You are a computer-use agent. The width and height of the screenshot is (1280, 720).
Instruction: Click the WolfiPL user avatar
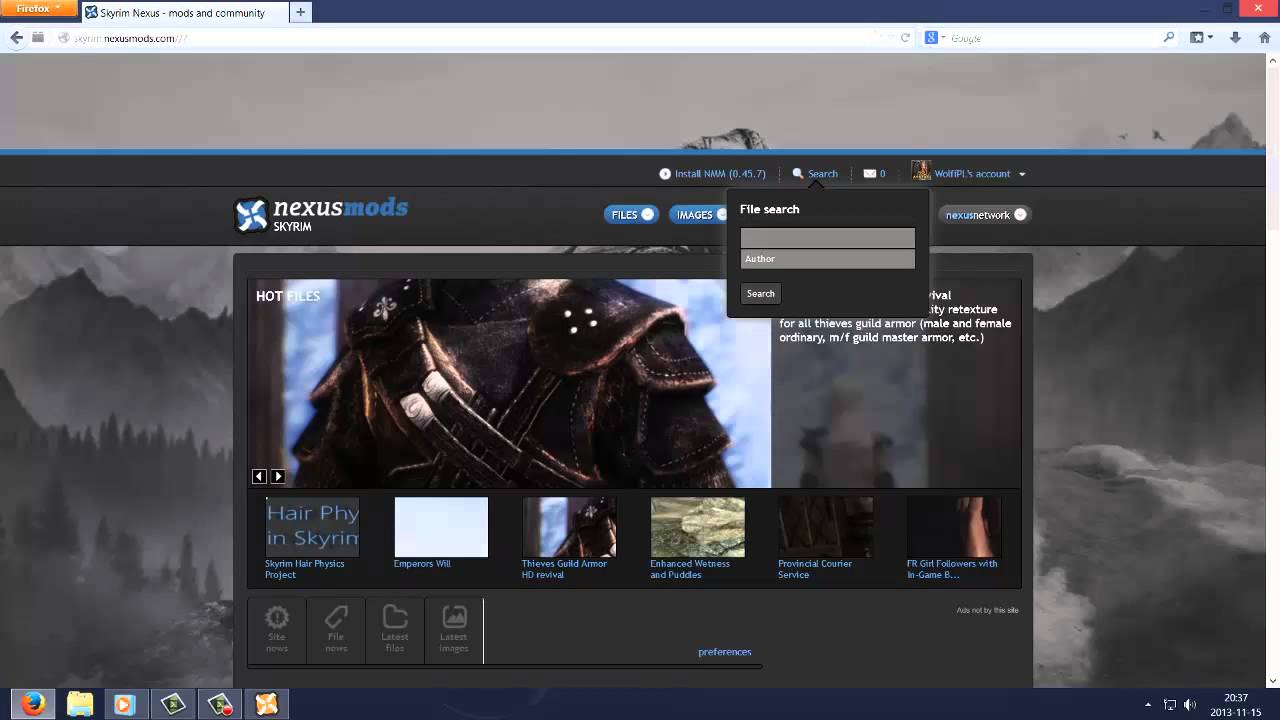(921, 172)
